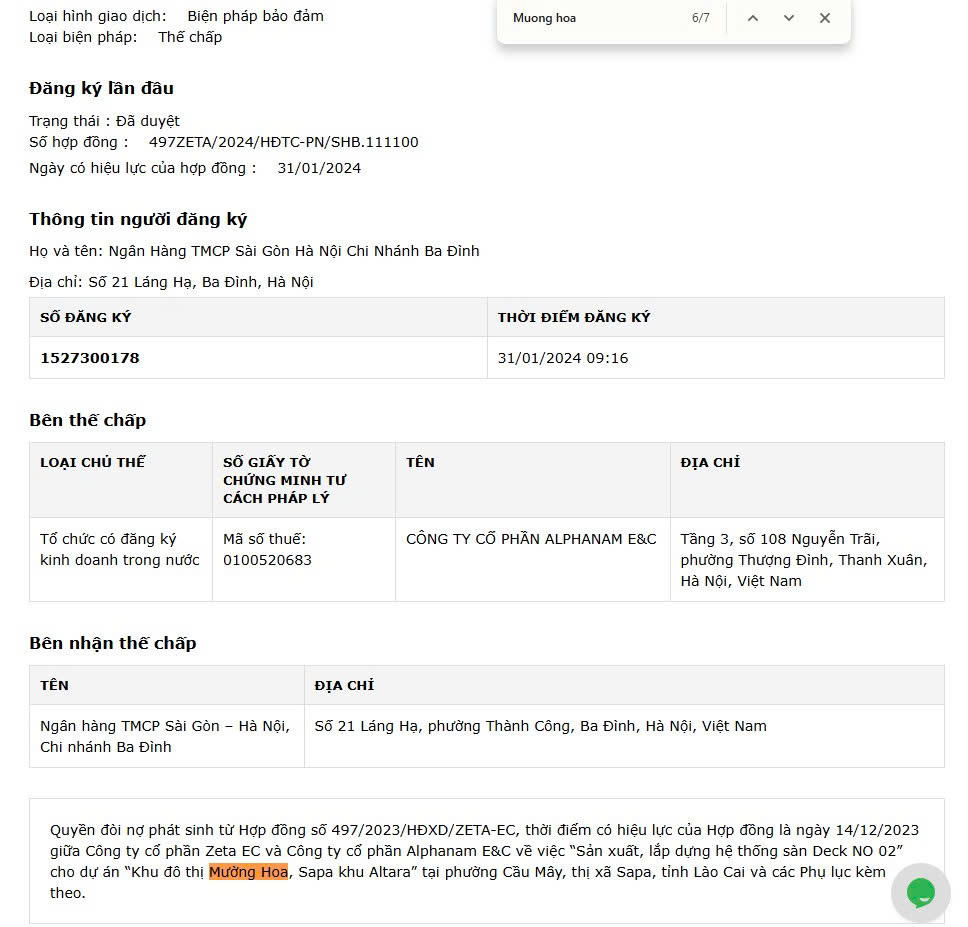Click the "Quyền đòi nợ" collateral description paragraph
This screenshot has height=927, width=968.
click(x=486, y=861)
